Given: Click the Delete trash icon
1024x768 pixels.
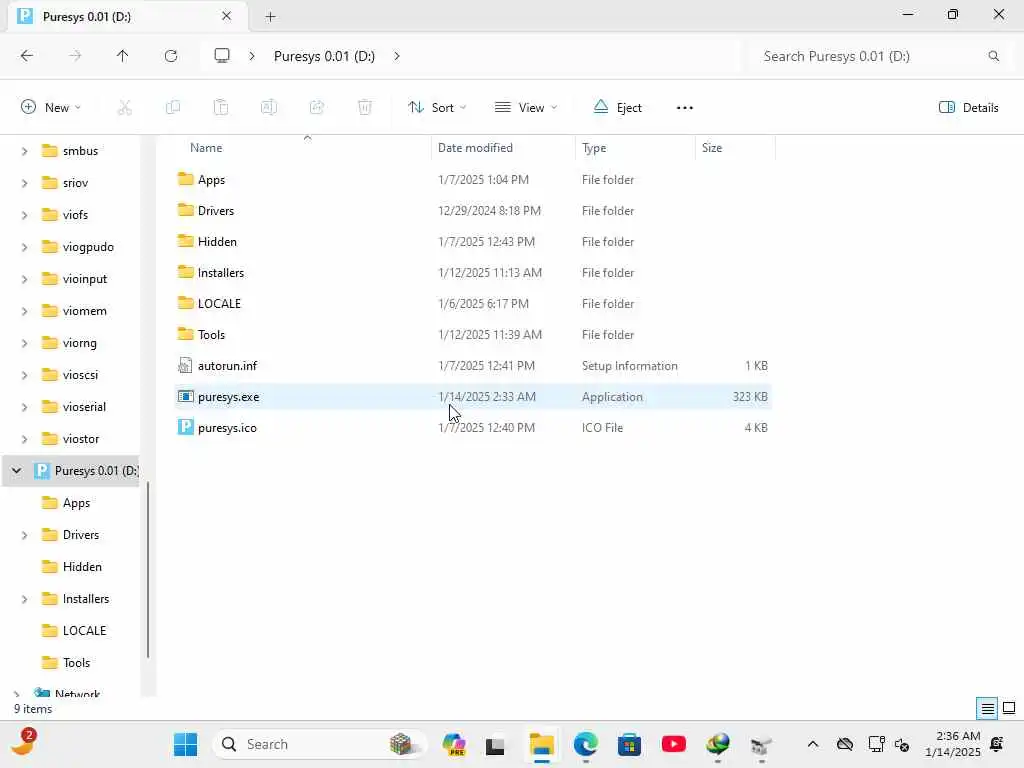Looking at the screenshot, I should pyautogui.click(x=365, y=108).
